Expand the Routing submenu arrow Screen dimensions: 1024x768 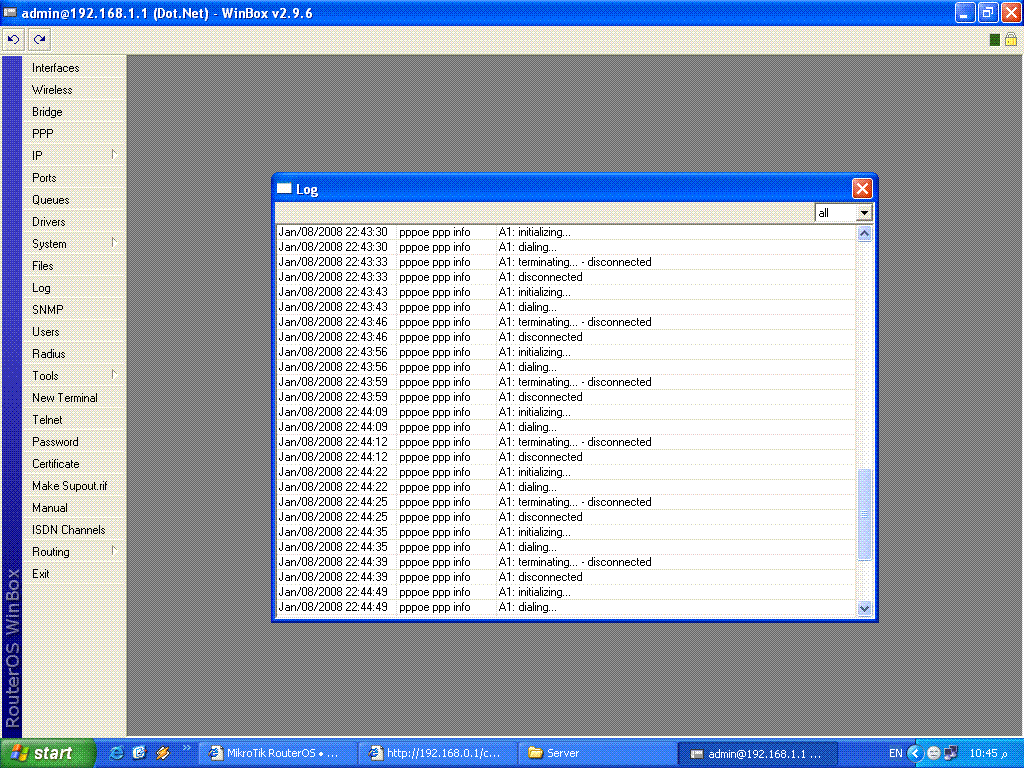point(114,551)
